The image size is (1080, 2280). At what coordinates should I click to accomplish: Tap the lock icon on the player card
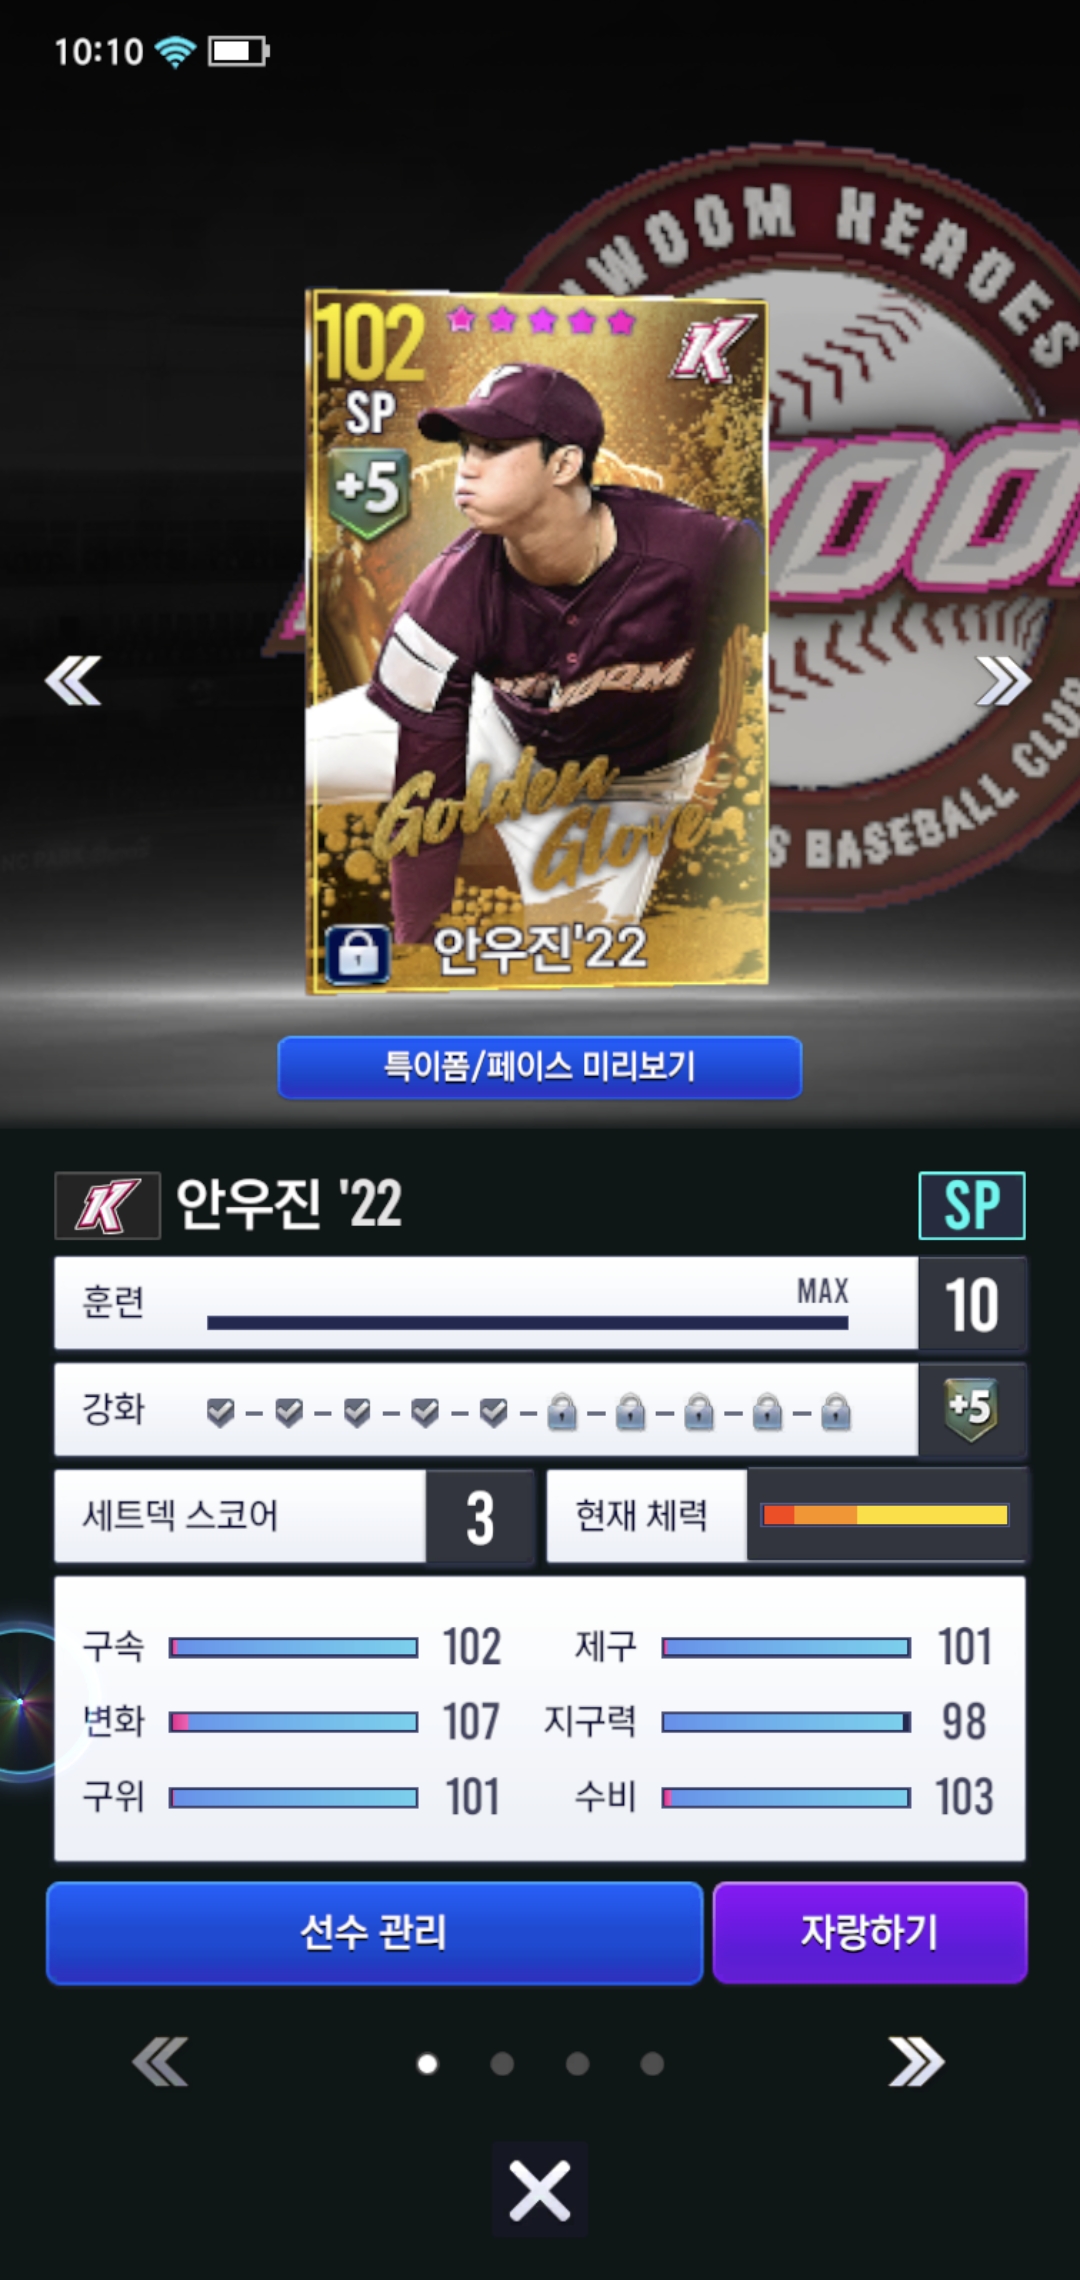pos(358,955)
